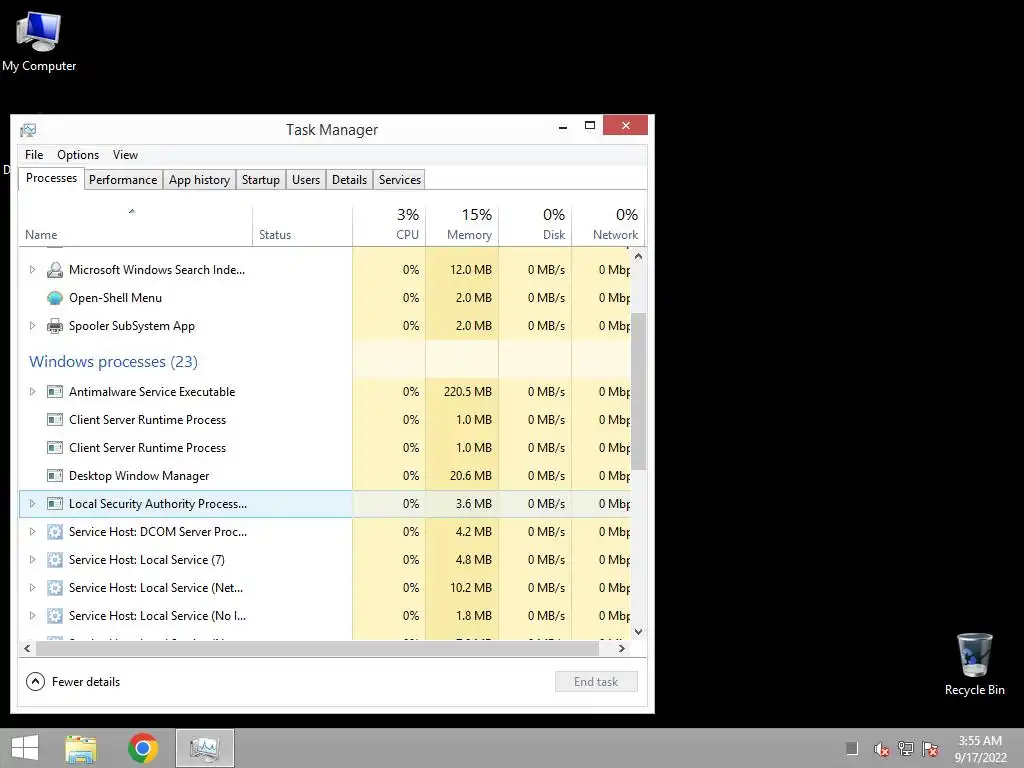Click the End task button

(x=596, y=682)
